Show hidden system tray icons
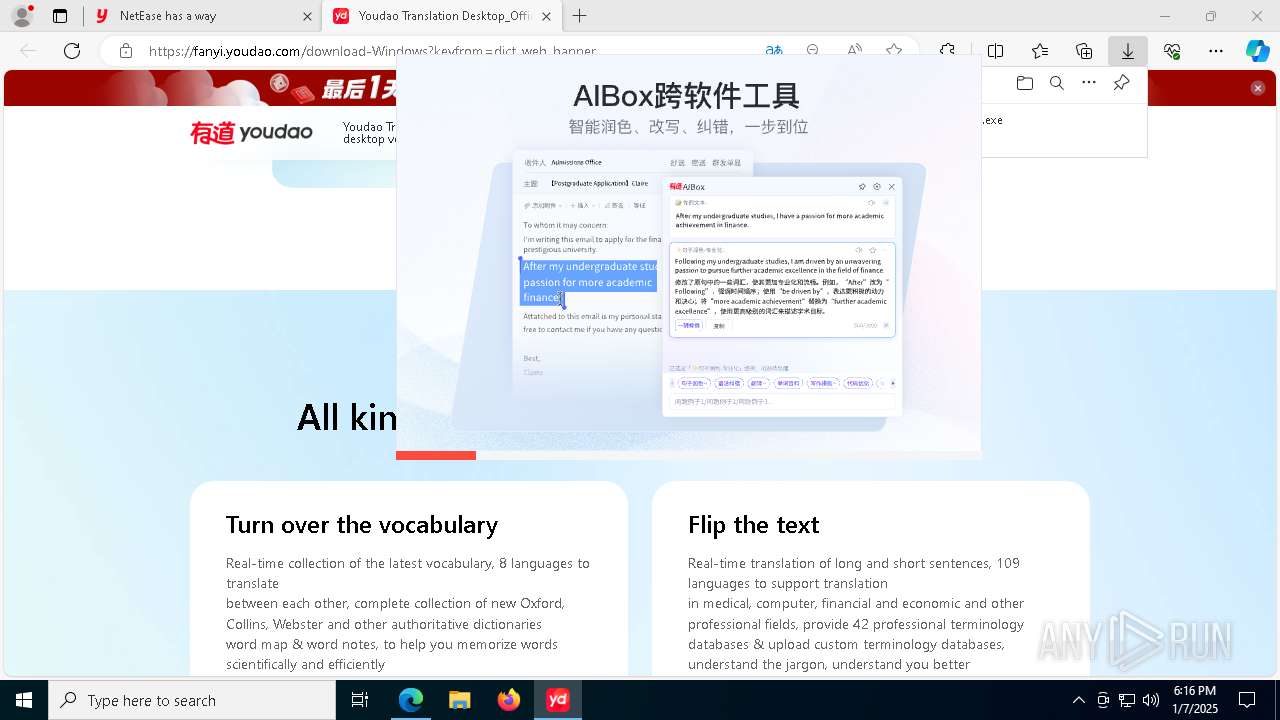The width and height of the screenshot is (1280, 720). (1078, 700)
